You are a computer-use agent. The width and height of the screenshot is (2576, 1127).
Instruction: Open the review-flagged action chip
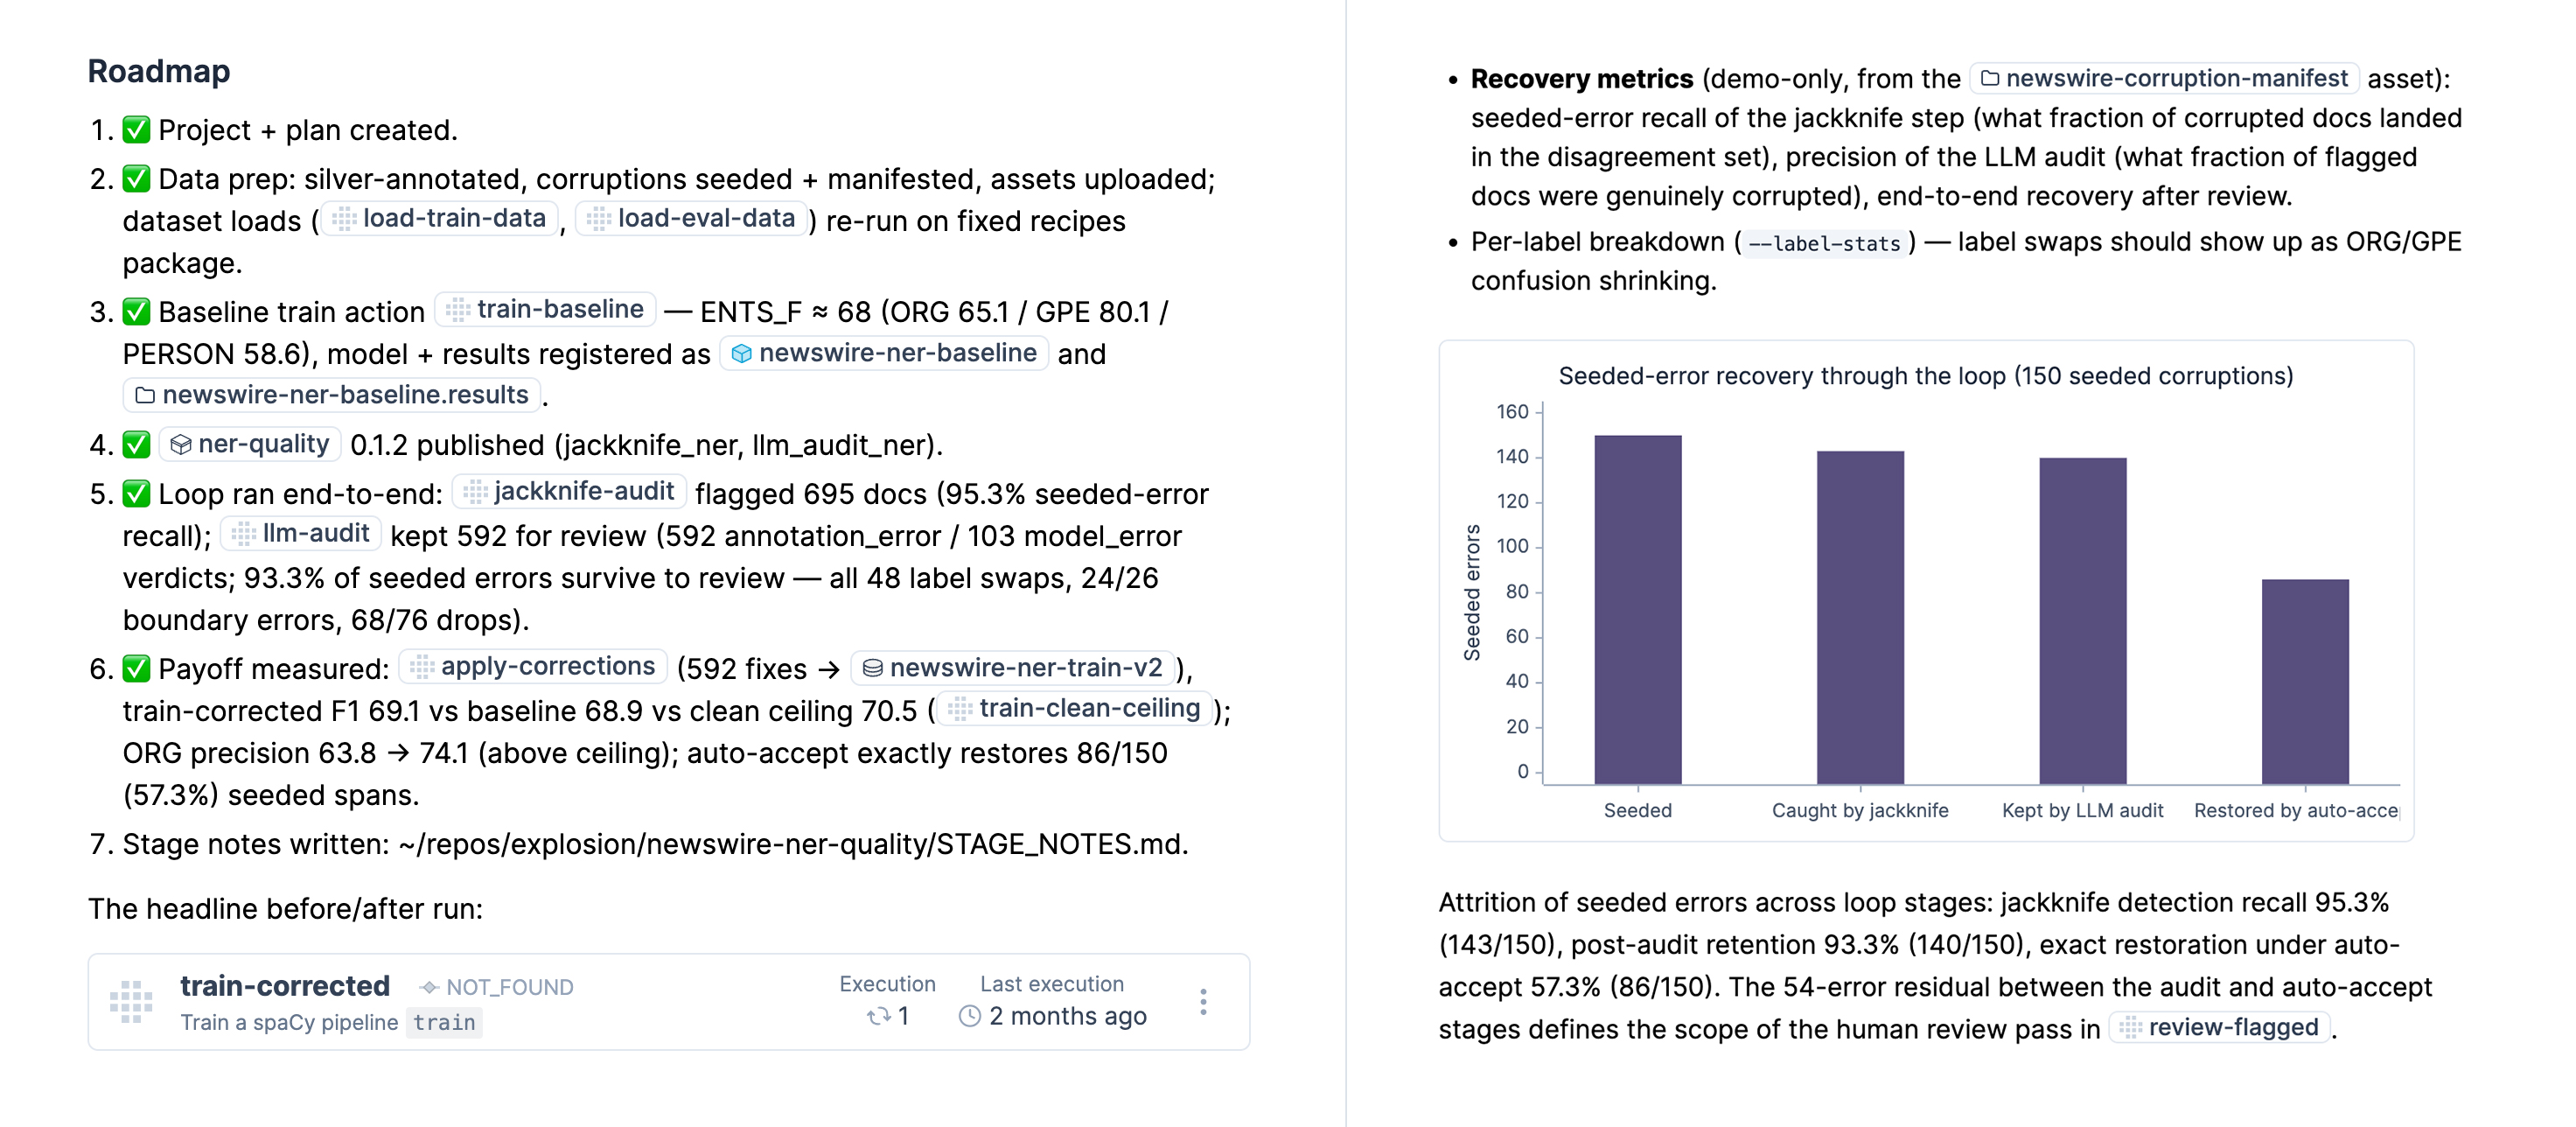2220,1028
